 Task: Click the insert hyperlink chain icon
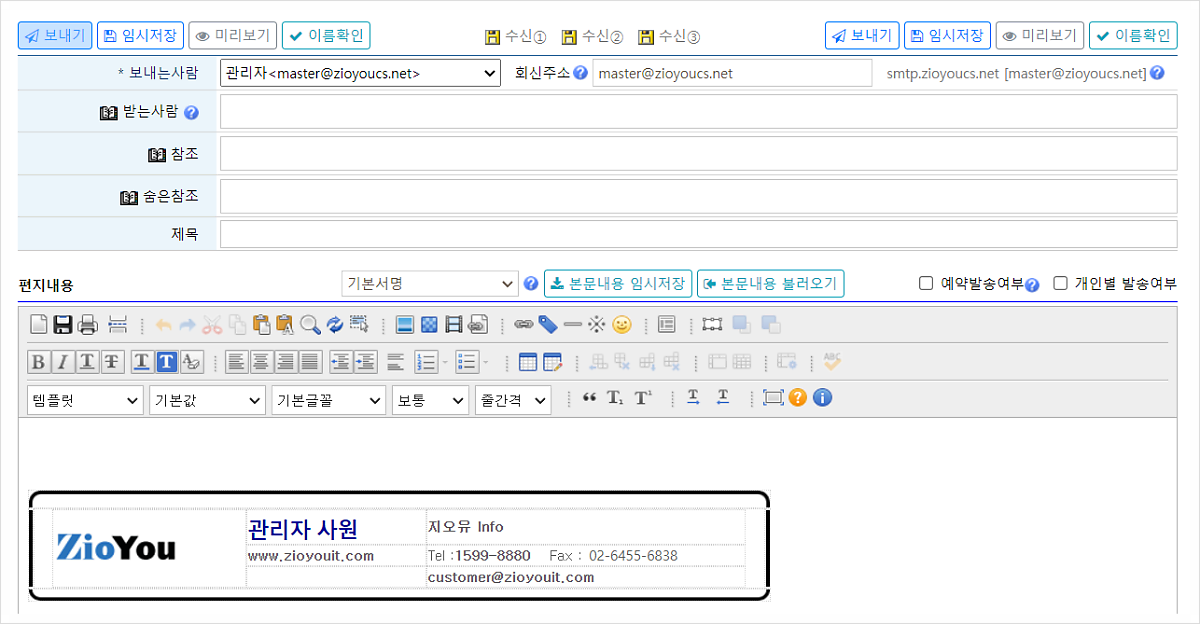pyautogui.click(x=523, y=324)
